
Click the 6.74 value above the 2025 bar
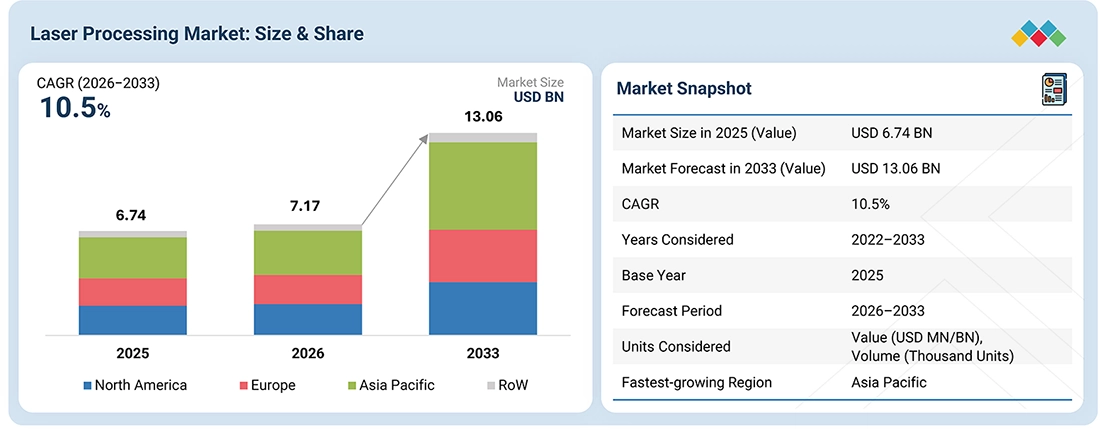coord(133,216)
